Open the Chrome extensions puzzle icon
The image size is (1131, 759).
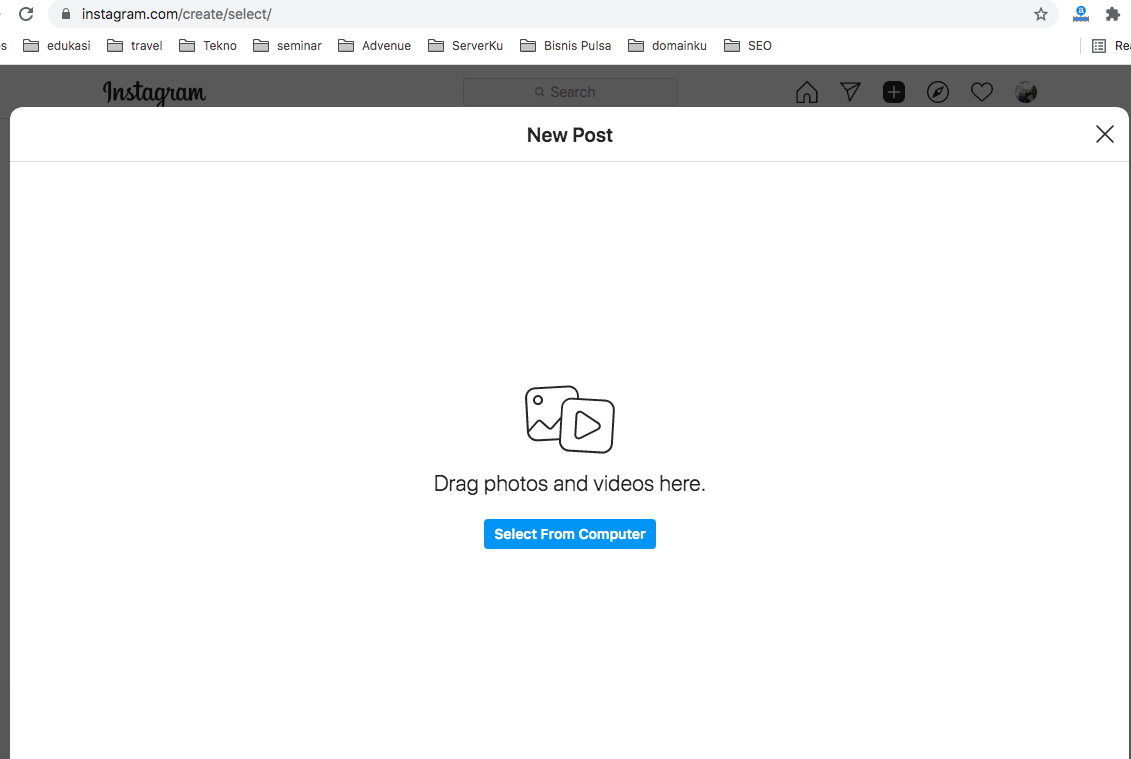point(1112,14)
